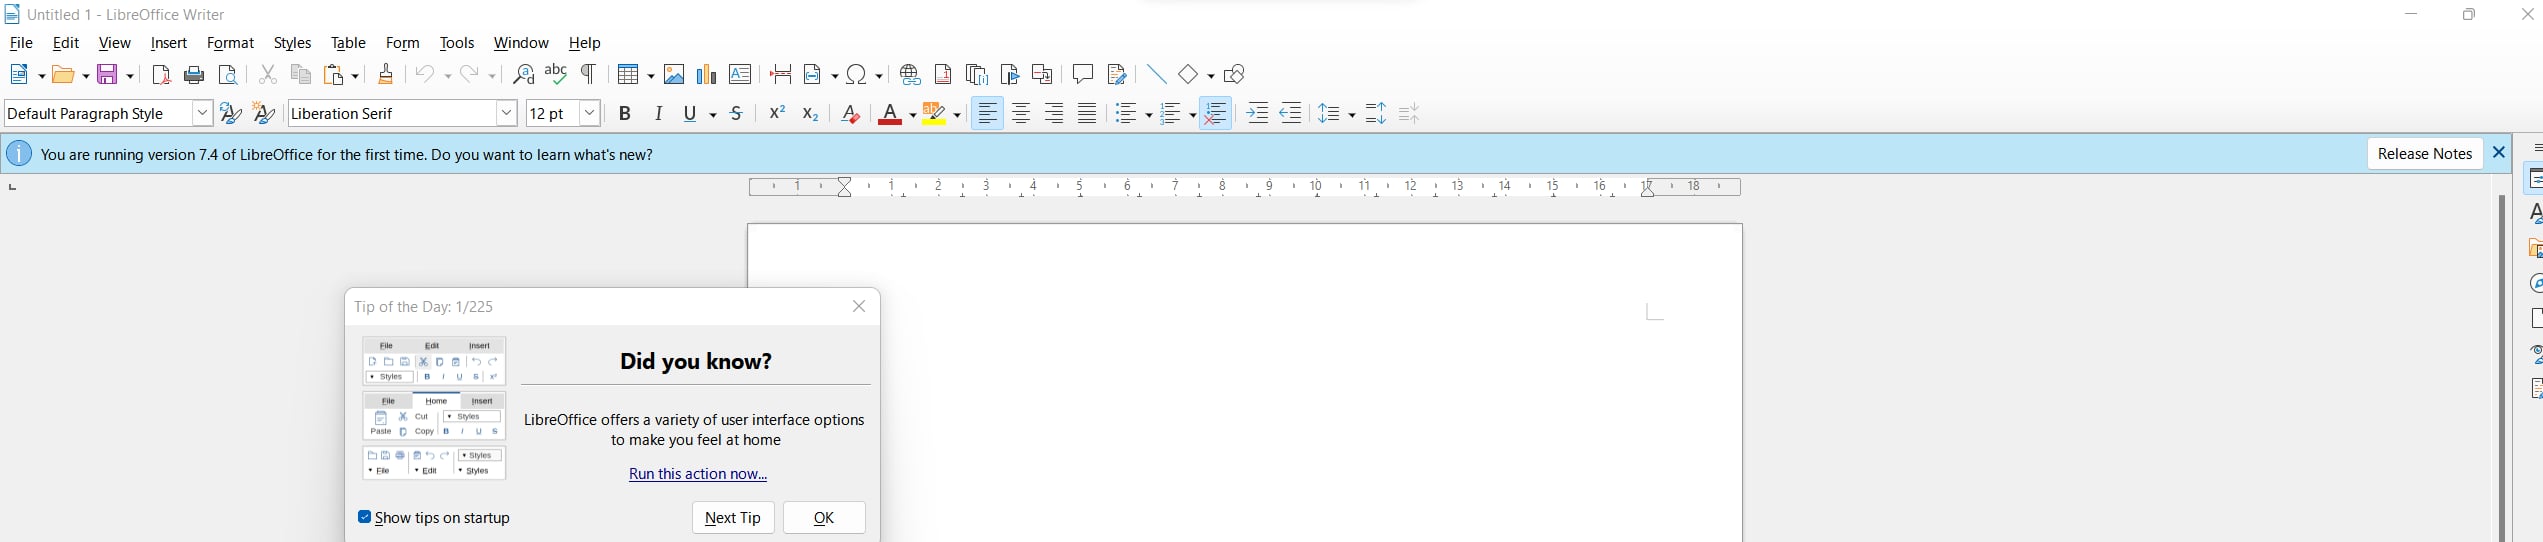The height and width of the screenshot is (542, 2543).
Task: Insert footnote icon
Action: click(x=943, y=75)
